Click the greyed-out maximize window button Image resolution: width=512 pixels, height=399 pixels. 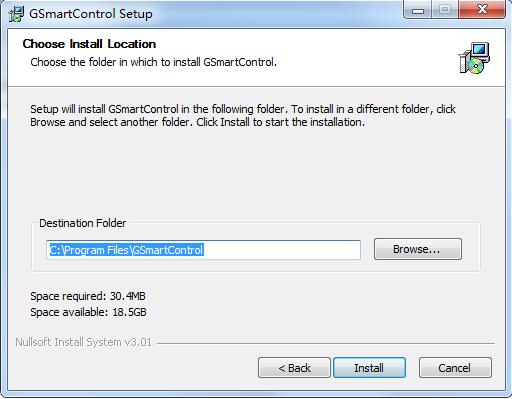tap(445, 10)
